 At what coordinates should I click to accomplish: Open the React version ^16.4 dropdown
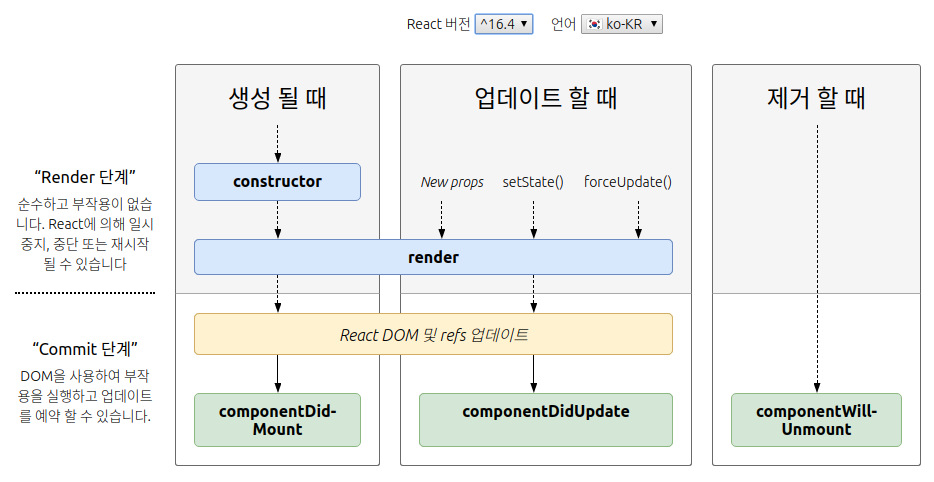point(503,24)
